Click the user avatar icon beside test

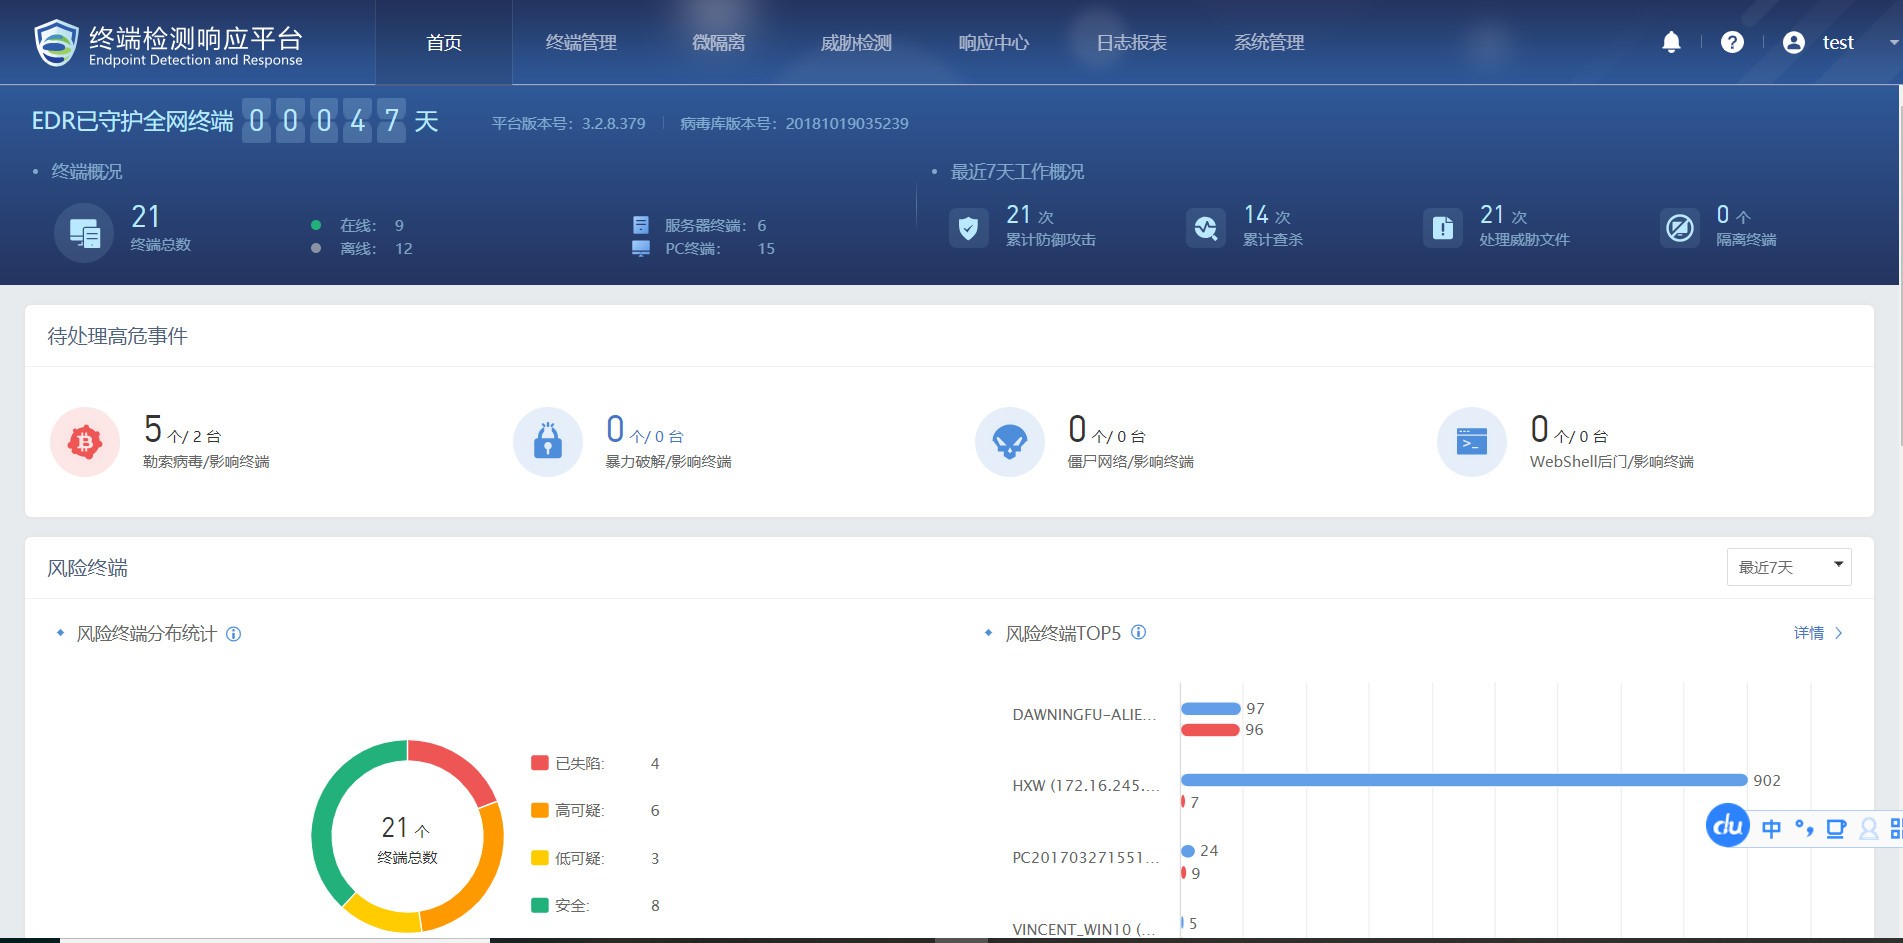tap(1794, 42)
